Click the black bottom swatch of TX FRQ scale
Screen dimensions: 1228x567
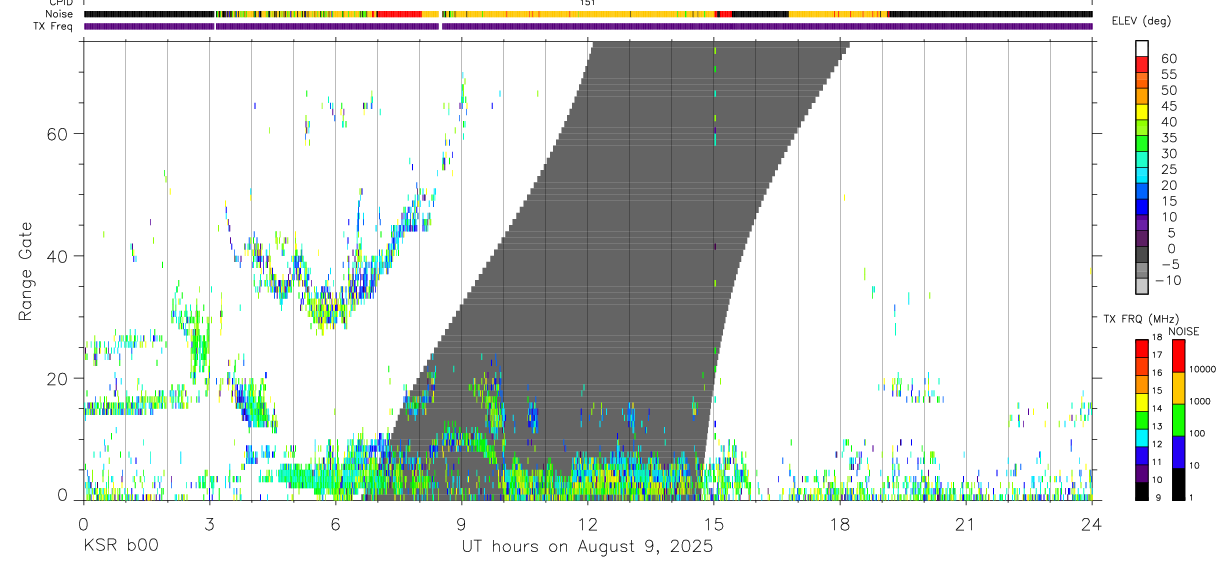(x=1141, y=491)
